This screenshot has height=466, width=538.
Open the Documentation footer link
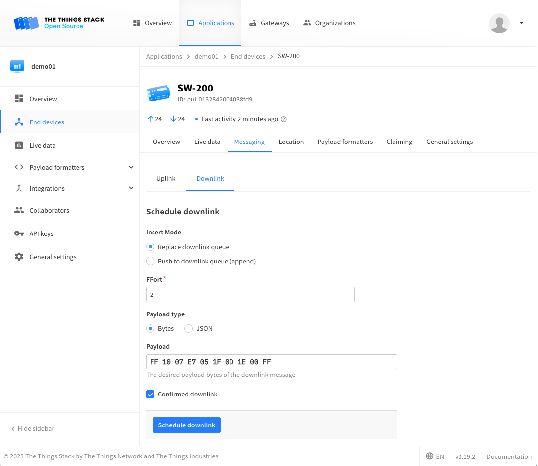coord(509,456)
